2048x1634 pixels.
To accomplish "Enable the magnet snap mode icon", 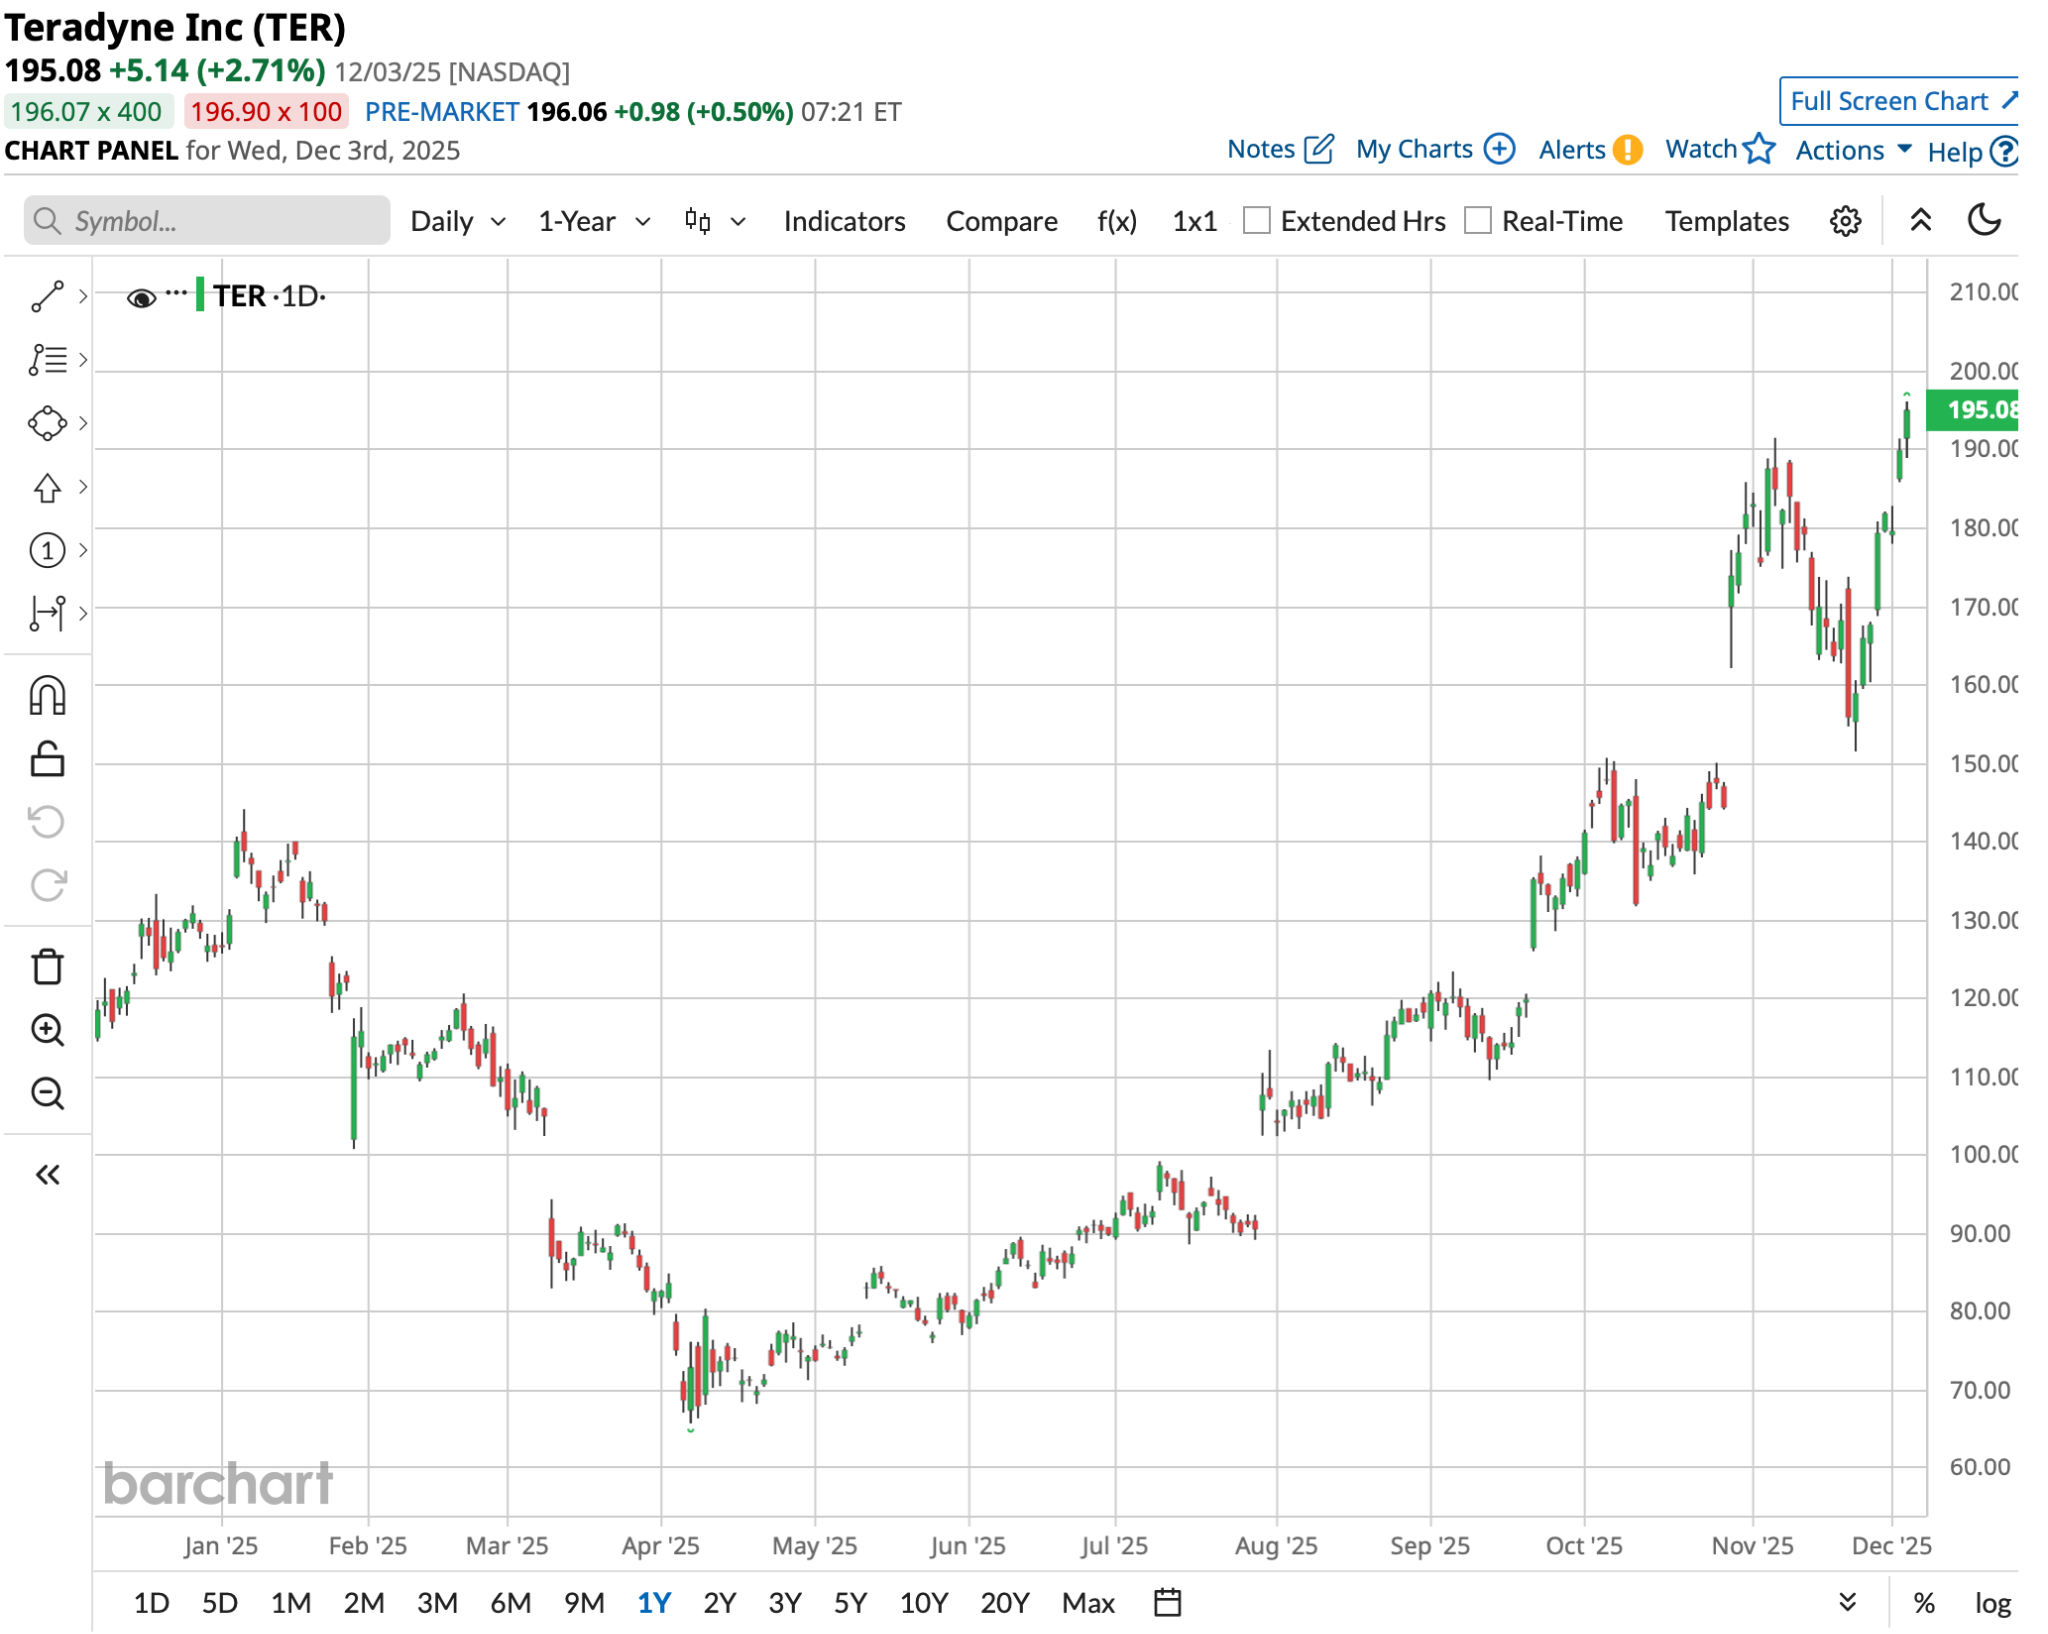I will 47,695.
